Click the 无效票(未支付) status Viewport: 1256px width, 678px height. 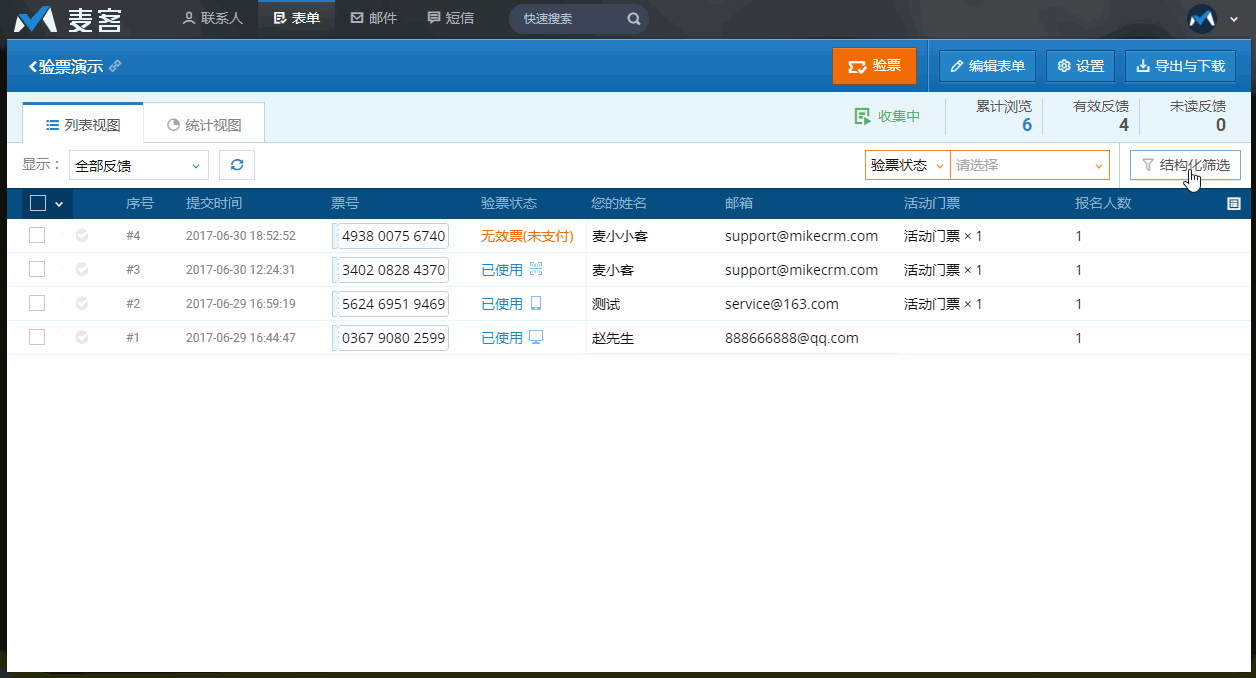click(x=527, y=236)
